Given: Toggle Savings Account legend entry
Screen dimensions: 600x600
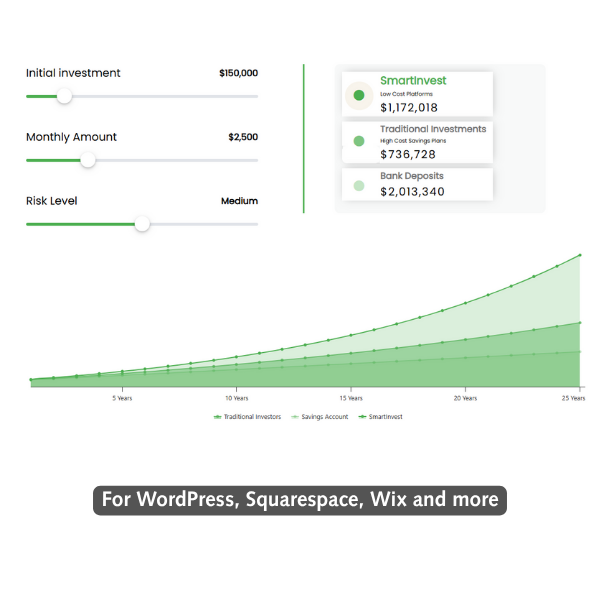Looking at the screenshot, I should point(320,417).
